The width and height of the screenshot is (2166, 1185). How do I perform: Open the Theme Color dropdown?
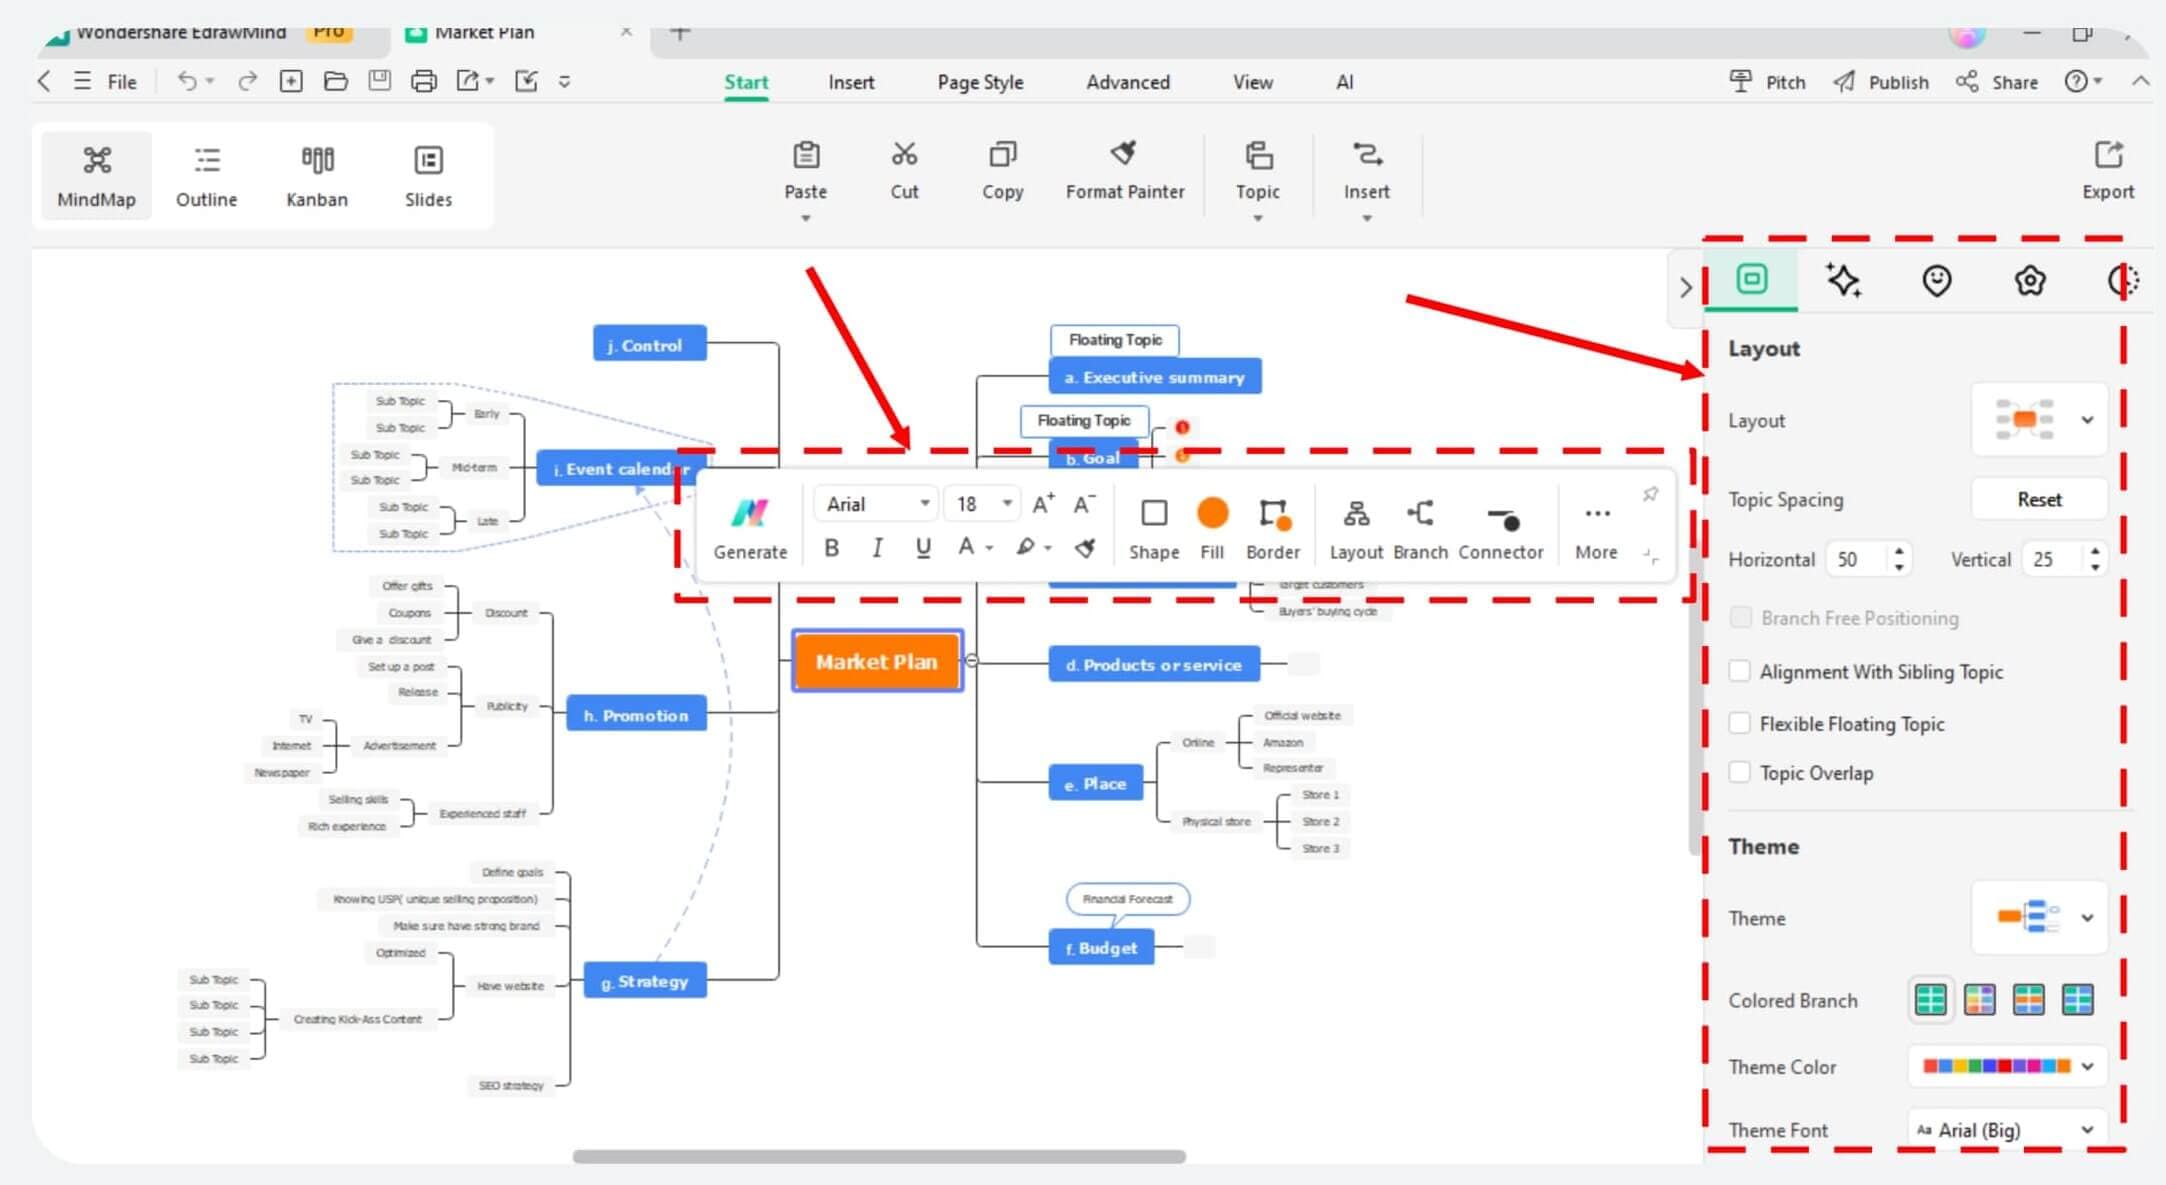coord(2089,1065)
